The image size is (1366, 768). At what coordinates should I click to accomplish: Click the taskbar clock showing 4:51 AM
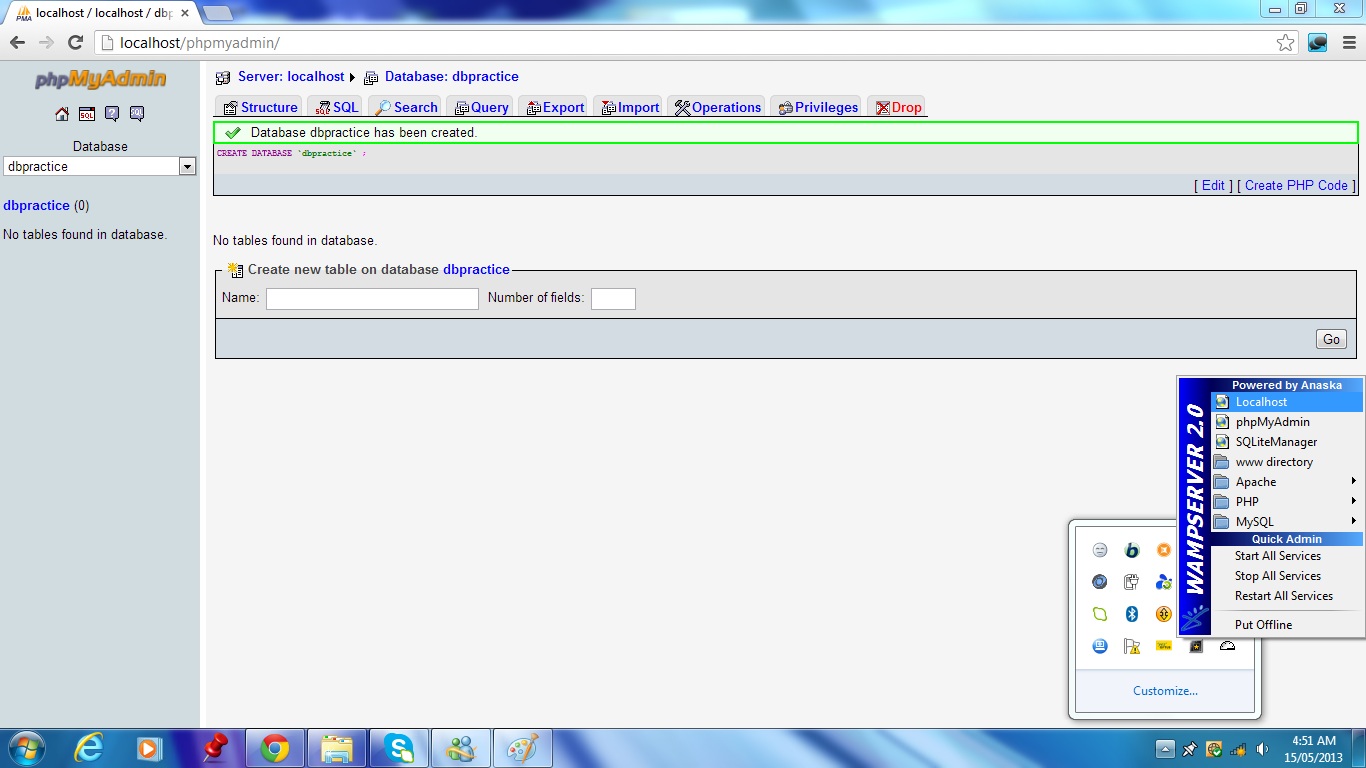click(x=1314, y=749)
